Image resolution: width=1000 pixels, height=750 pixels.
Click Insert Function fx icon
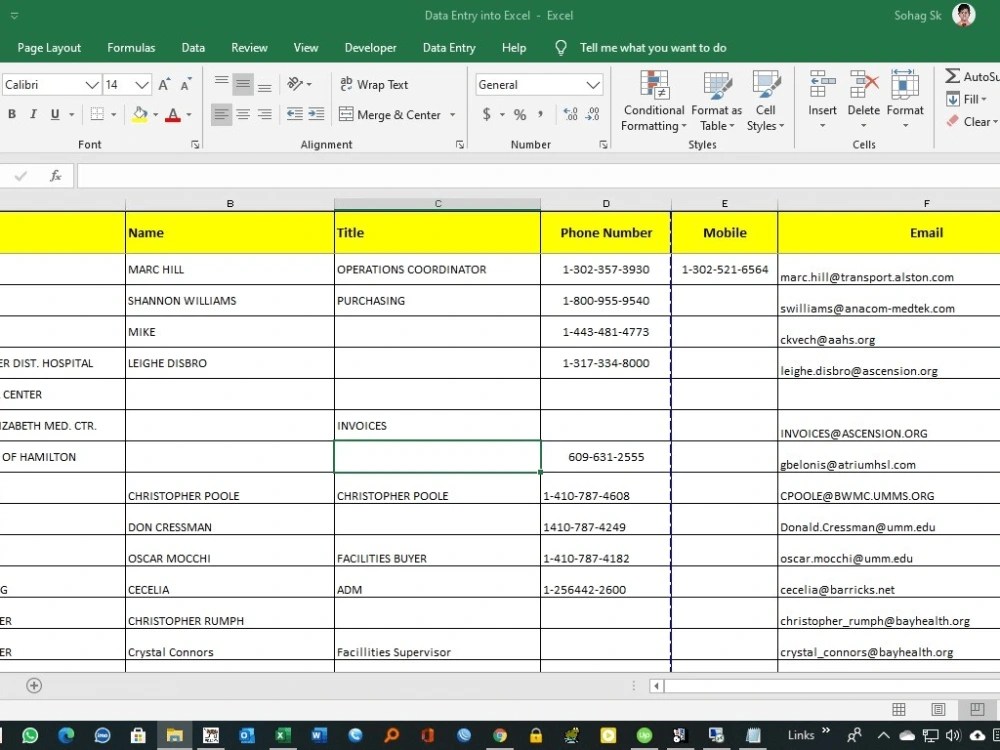click(55, 175)
